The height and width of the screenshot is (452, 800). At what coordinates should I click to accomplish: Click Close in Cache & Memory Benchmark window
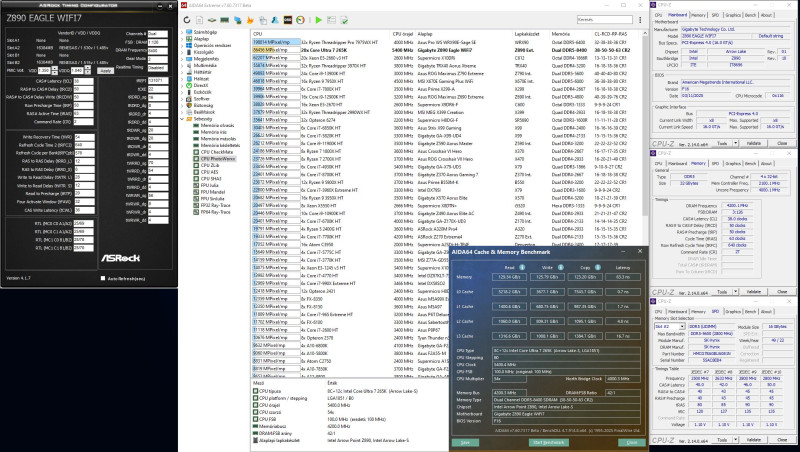tap(632, 442)
